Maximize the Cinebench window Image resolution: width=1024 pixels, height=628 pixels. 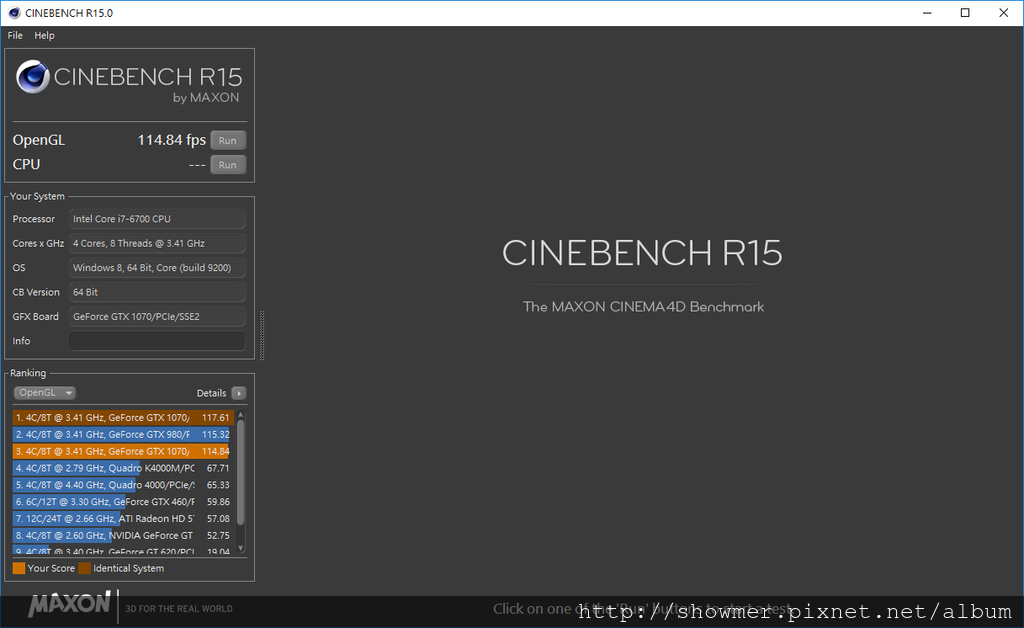point(965,13)
